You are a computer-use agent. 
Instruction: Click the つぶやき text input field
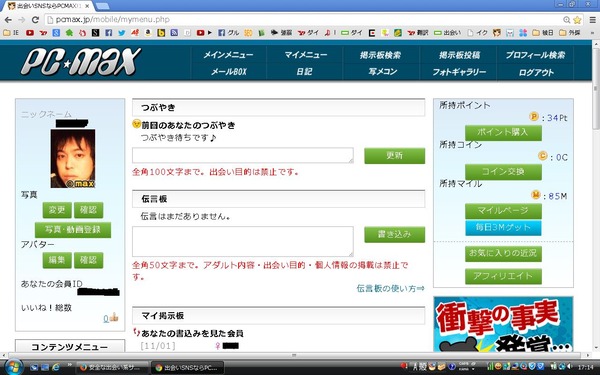pos(243,155)
